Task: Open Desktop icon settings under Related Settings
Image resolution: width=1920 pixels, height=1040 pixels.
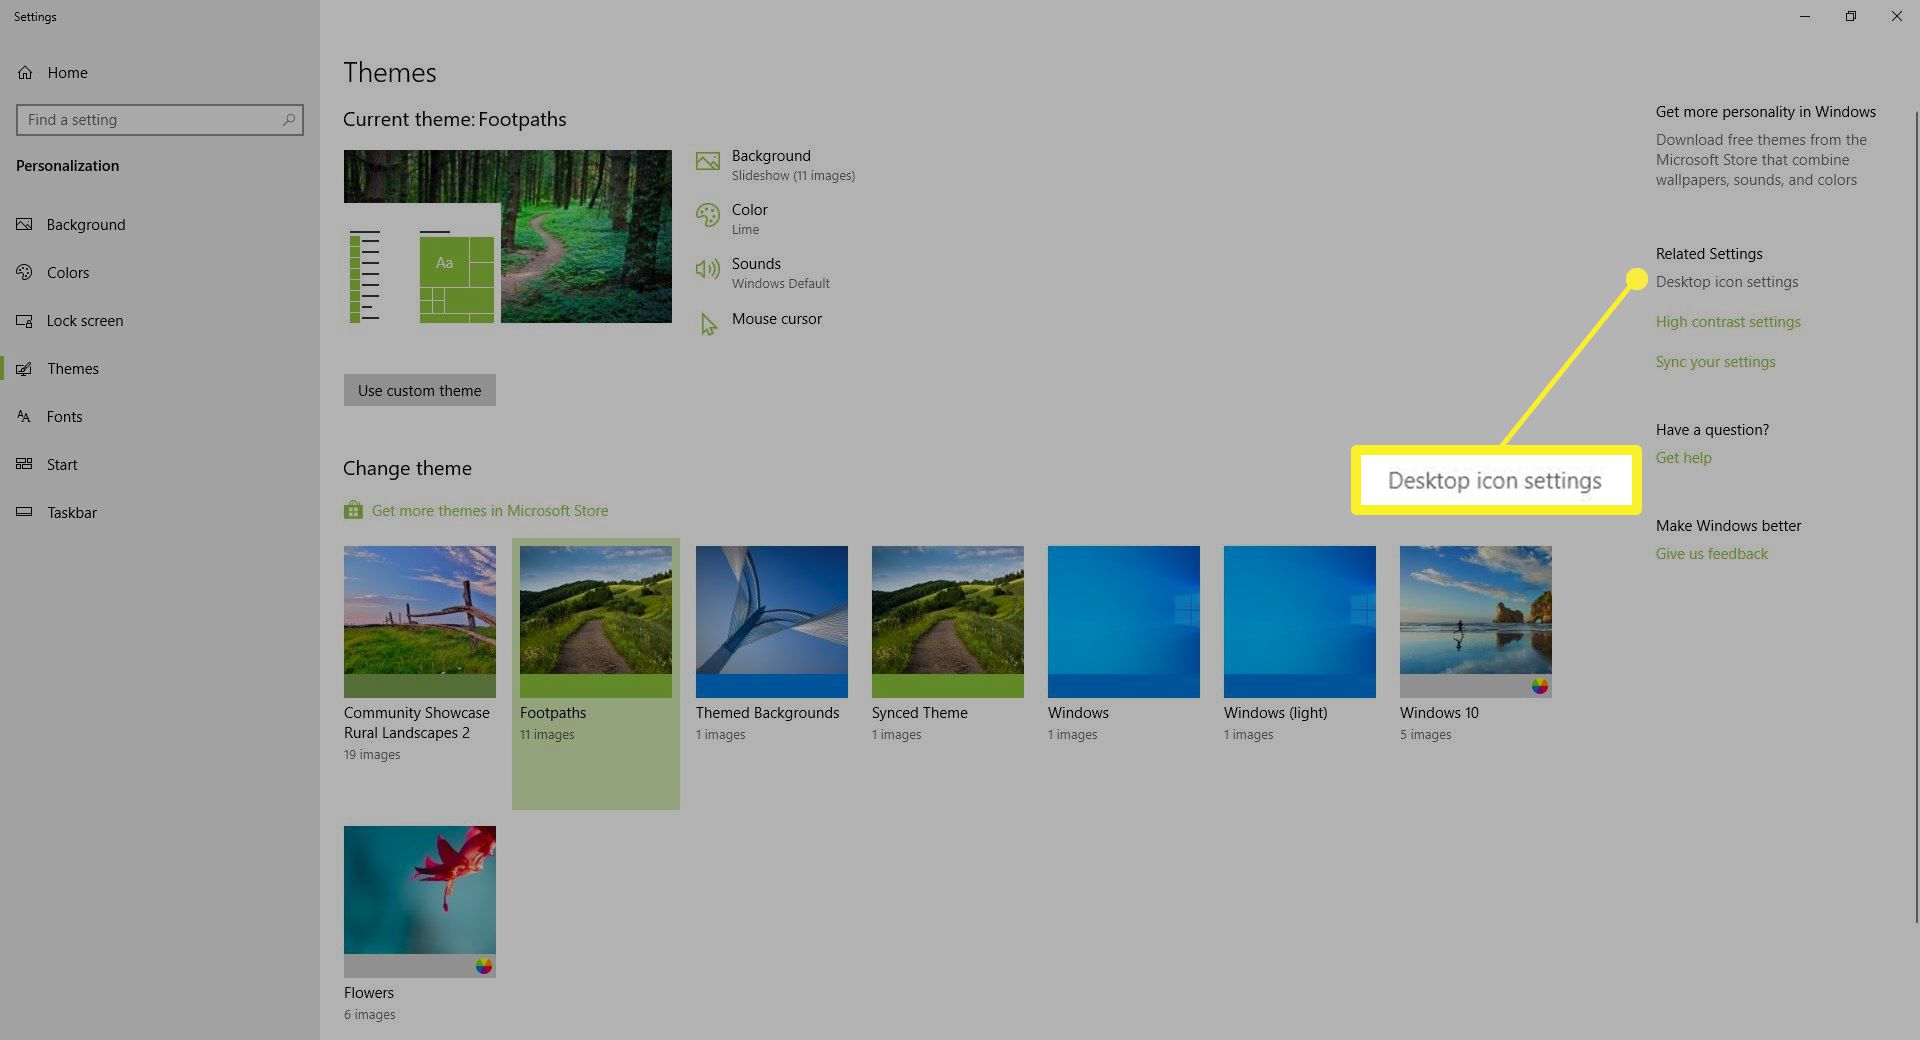Action: (x=1727, y=282)
